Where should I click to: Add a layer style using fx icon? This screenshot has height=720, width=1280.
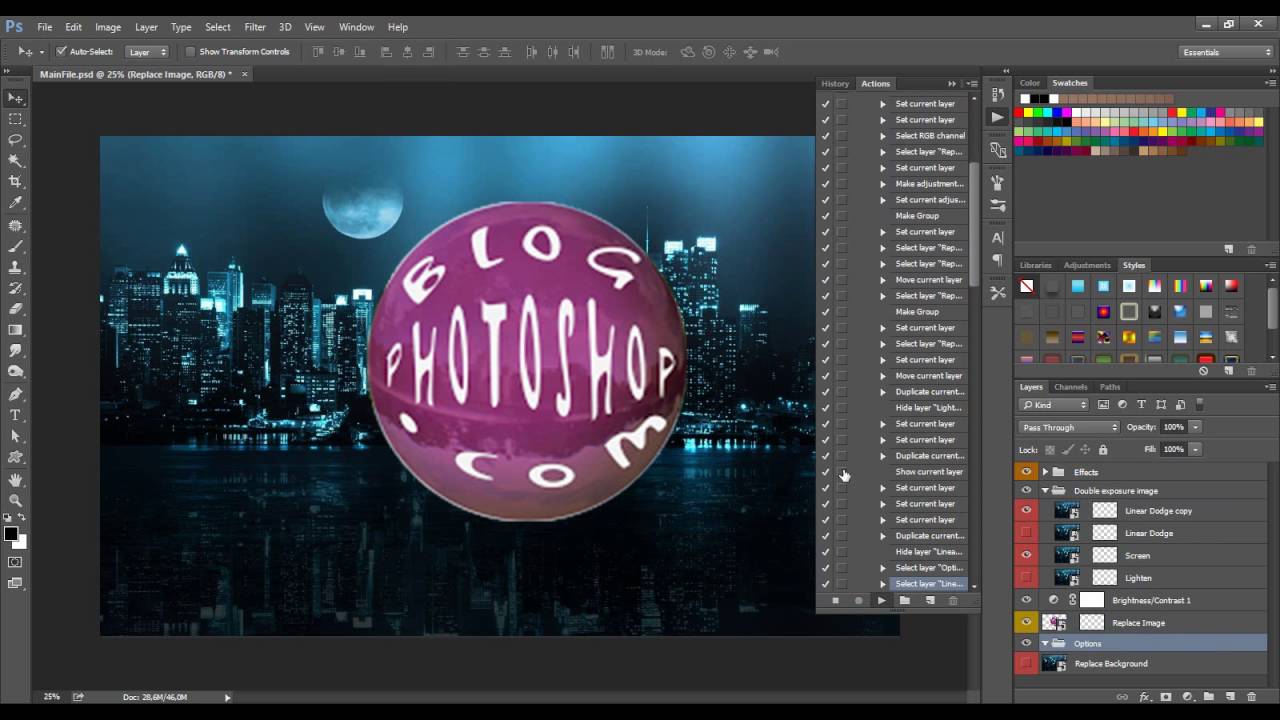[1145, 697]
